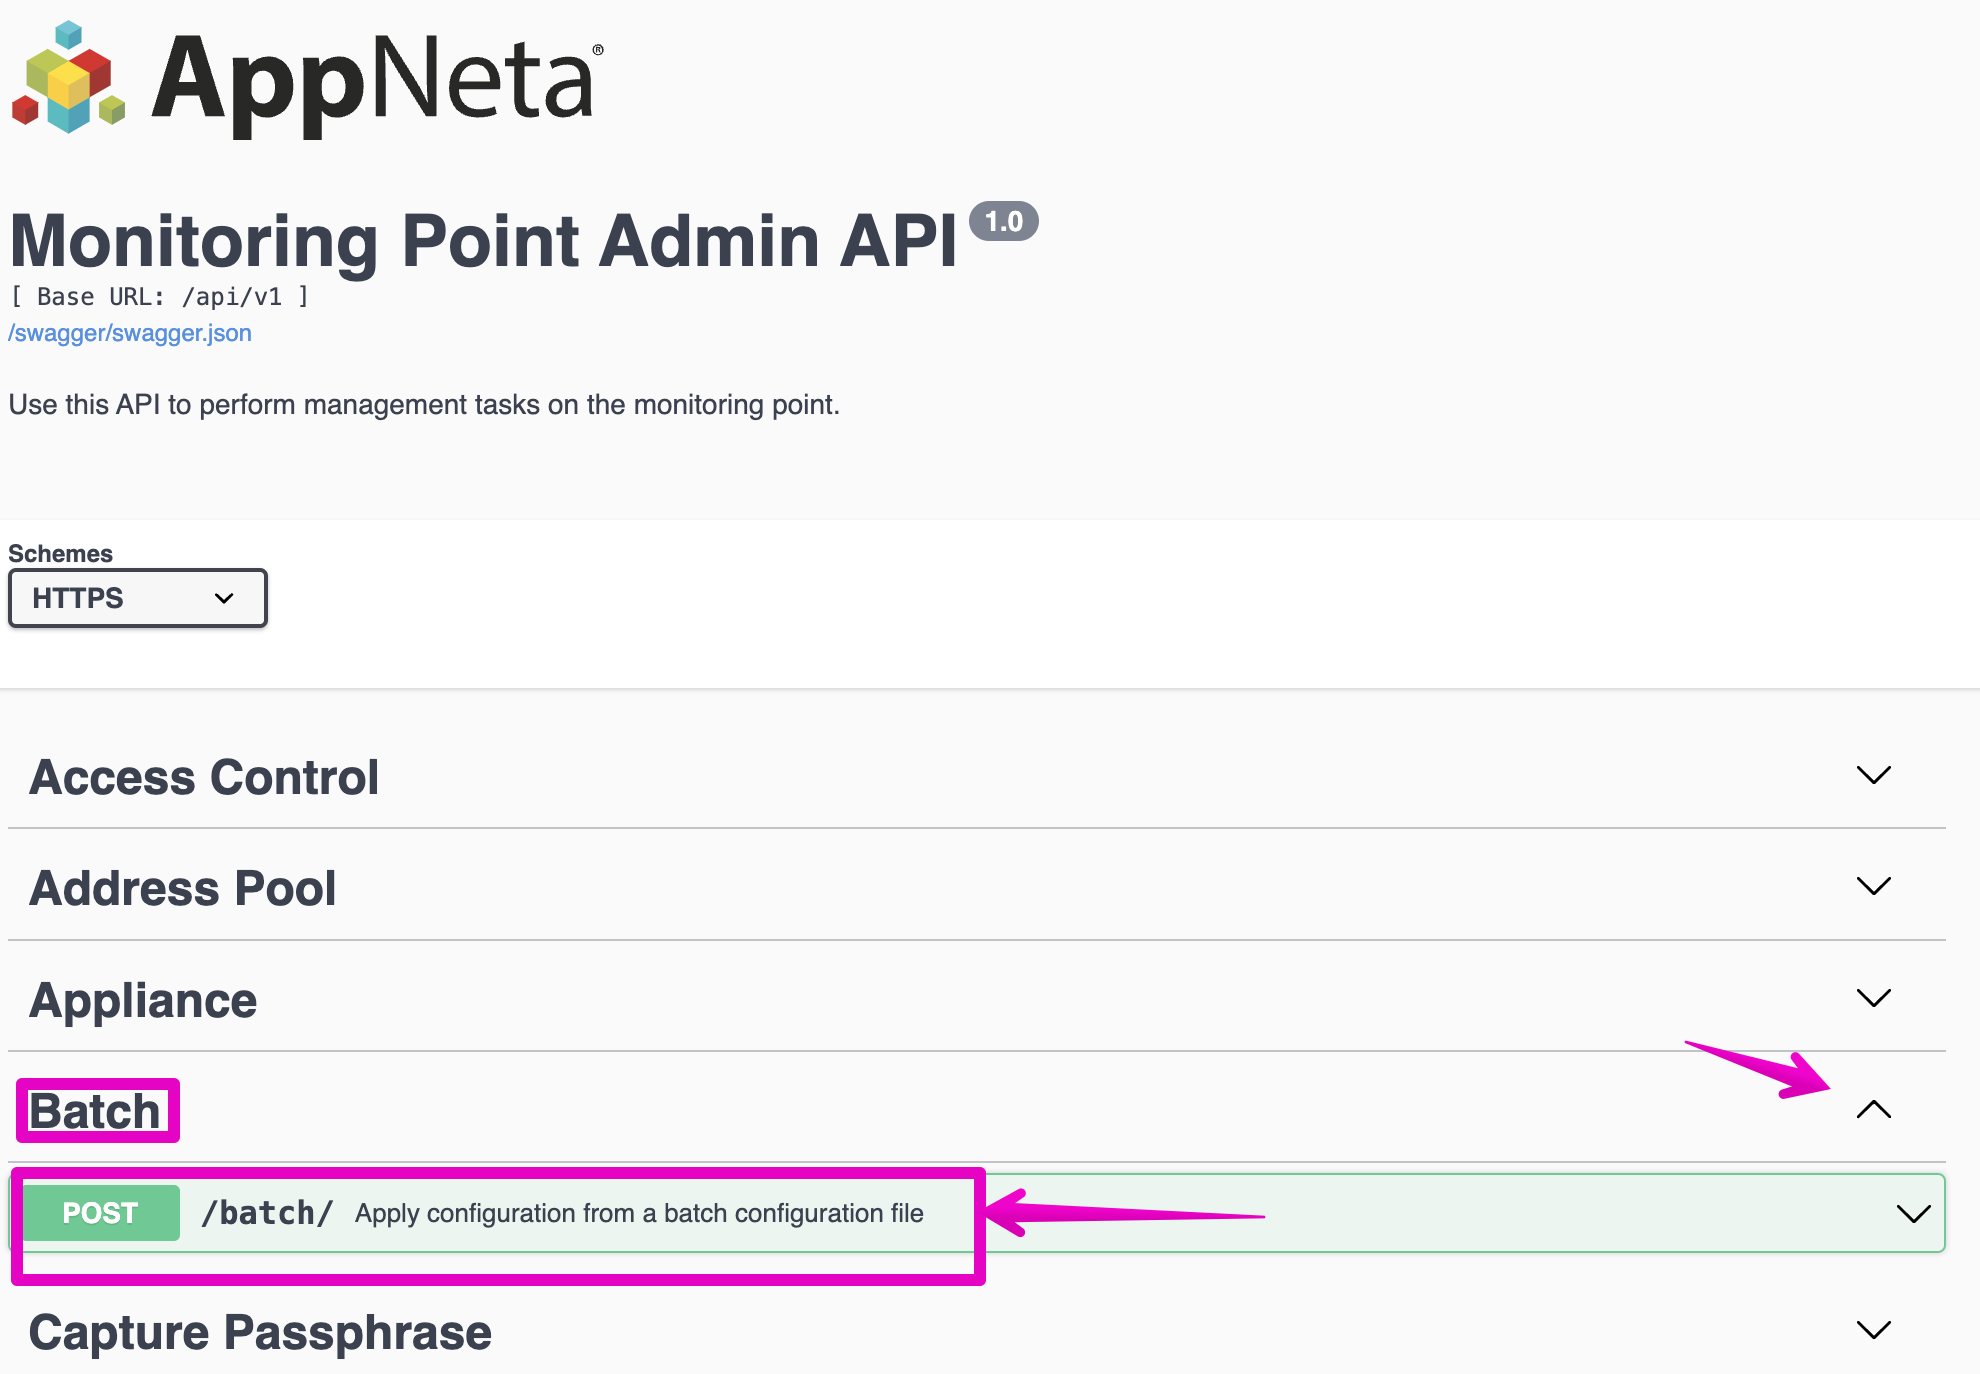The width and height of the screenshot is (1980, 1374).
Task: Click the 1.0 version badge
Action: pos(1003,221)
